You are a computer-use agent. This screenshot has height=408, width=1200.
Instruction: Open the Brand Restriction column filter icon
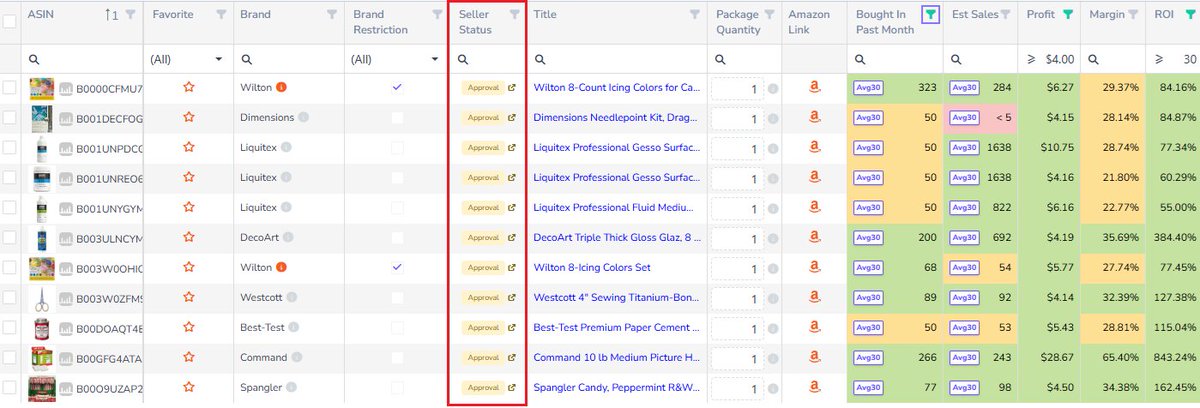coord(436,15)
